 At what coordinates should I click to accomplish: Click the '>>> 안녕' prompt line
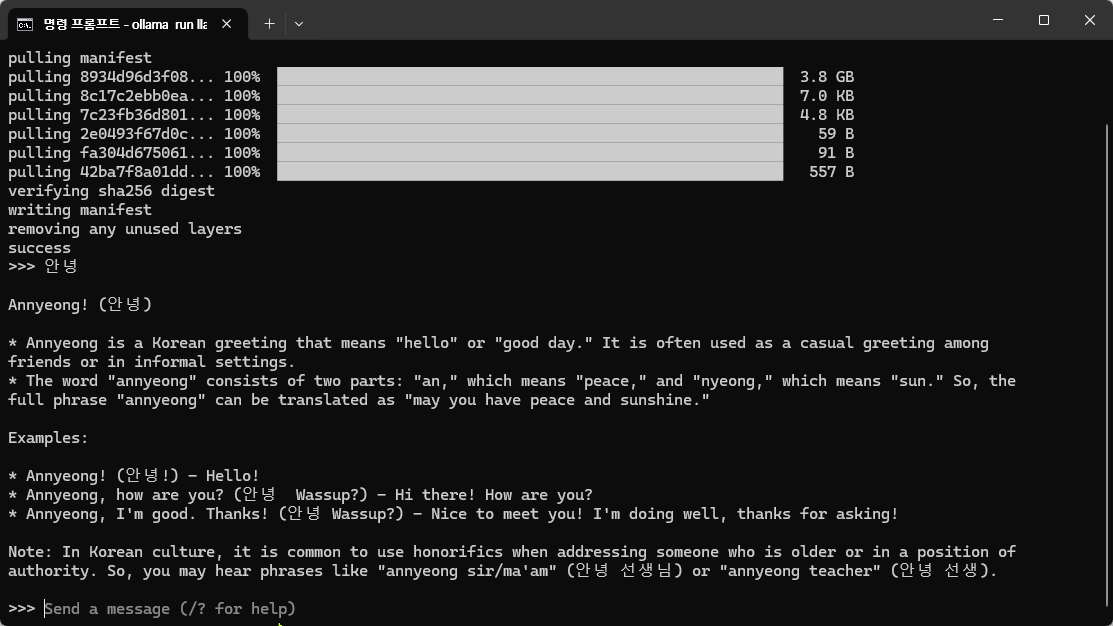(43, 266)
